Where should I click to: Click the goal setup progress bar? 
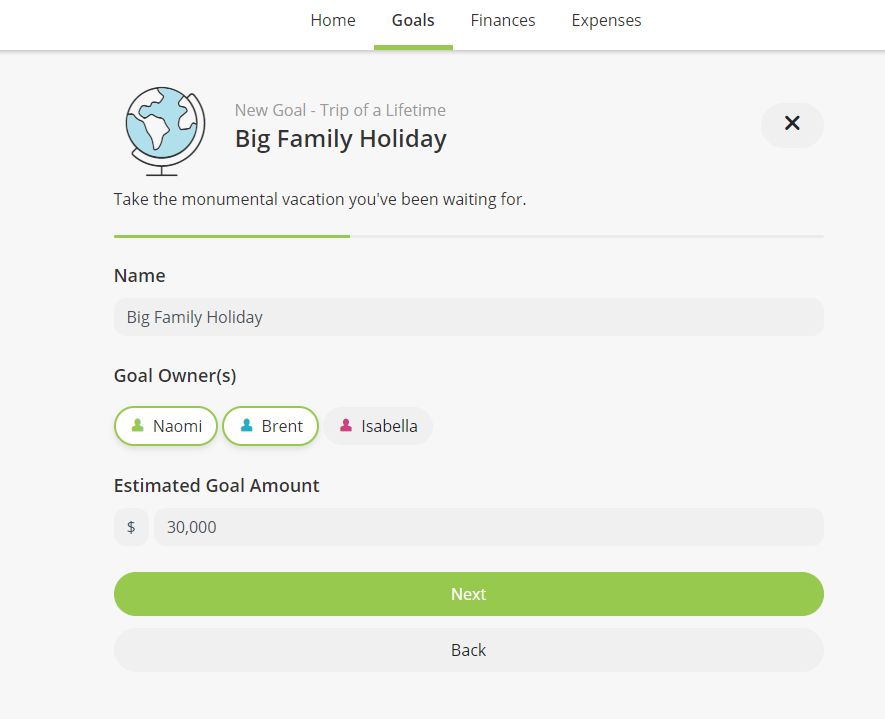pyautogui.click(x=468, y=236)
